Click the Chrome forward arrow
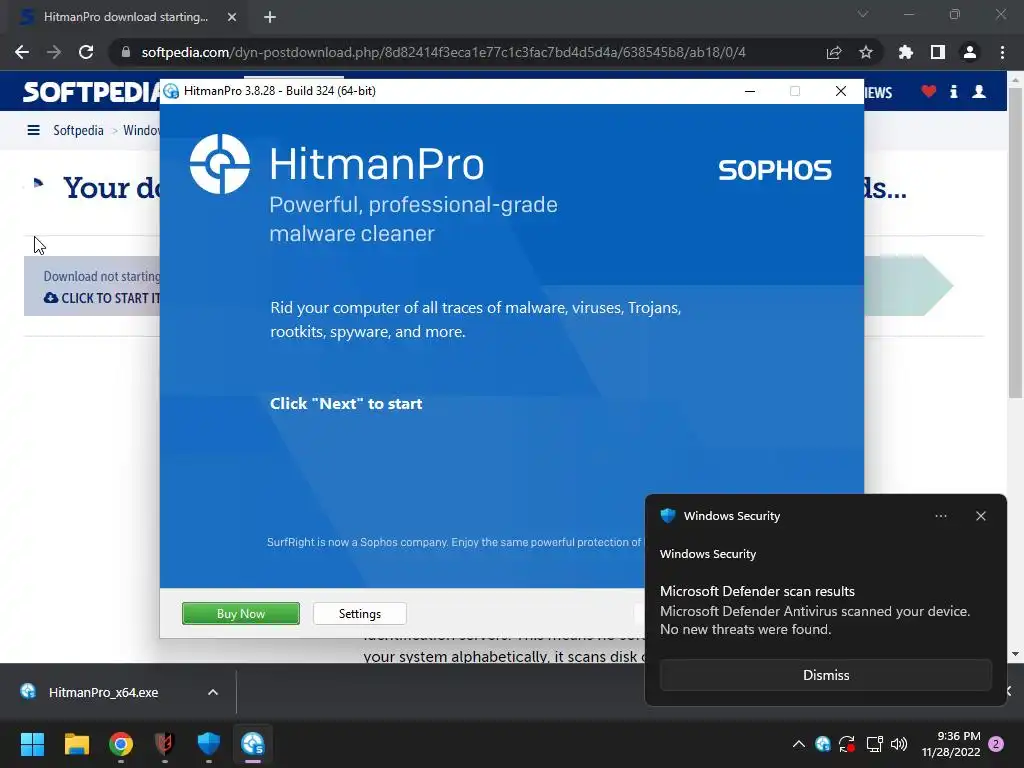The width and height of the screenshot is (1024, 768). [x=54, y=52]
